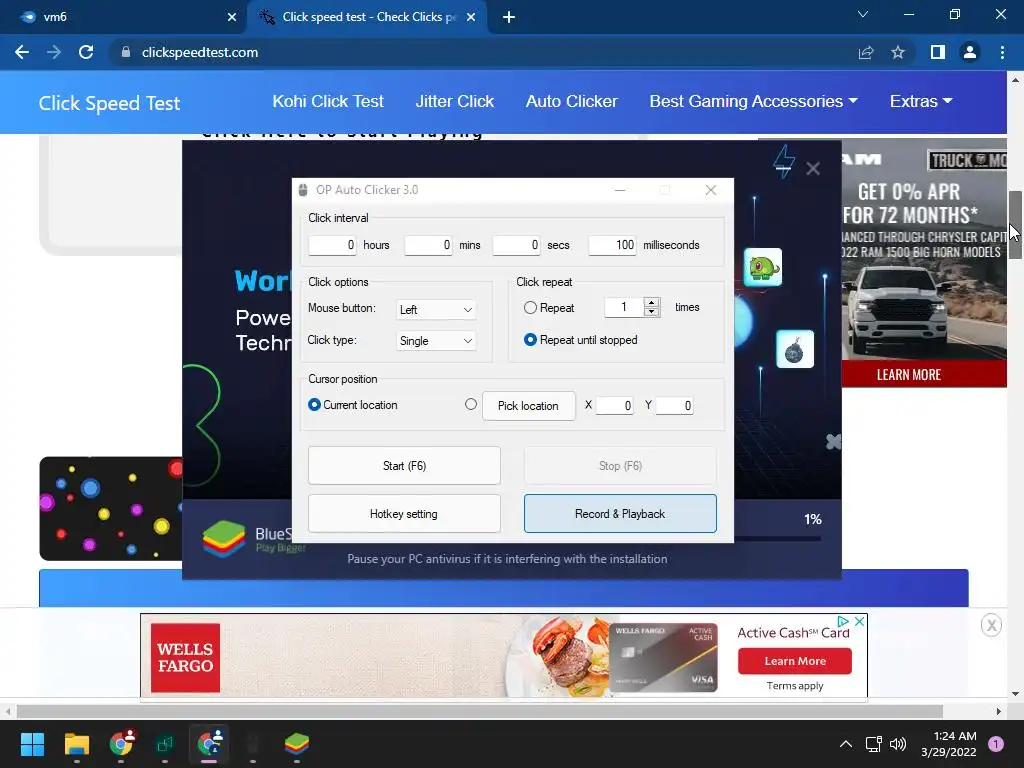Click the Click Speed Test site logo
This screenshot has height=768, width=1024.
(109, 103)
